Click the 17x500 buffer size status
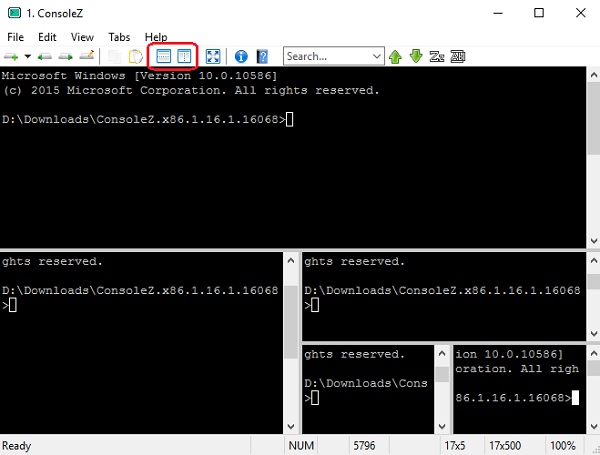The height and width of the screenshot is (455, 600). (x=505, y=445)
